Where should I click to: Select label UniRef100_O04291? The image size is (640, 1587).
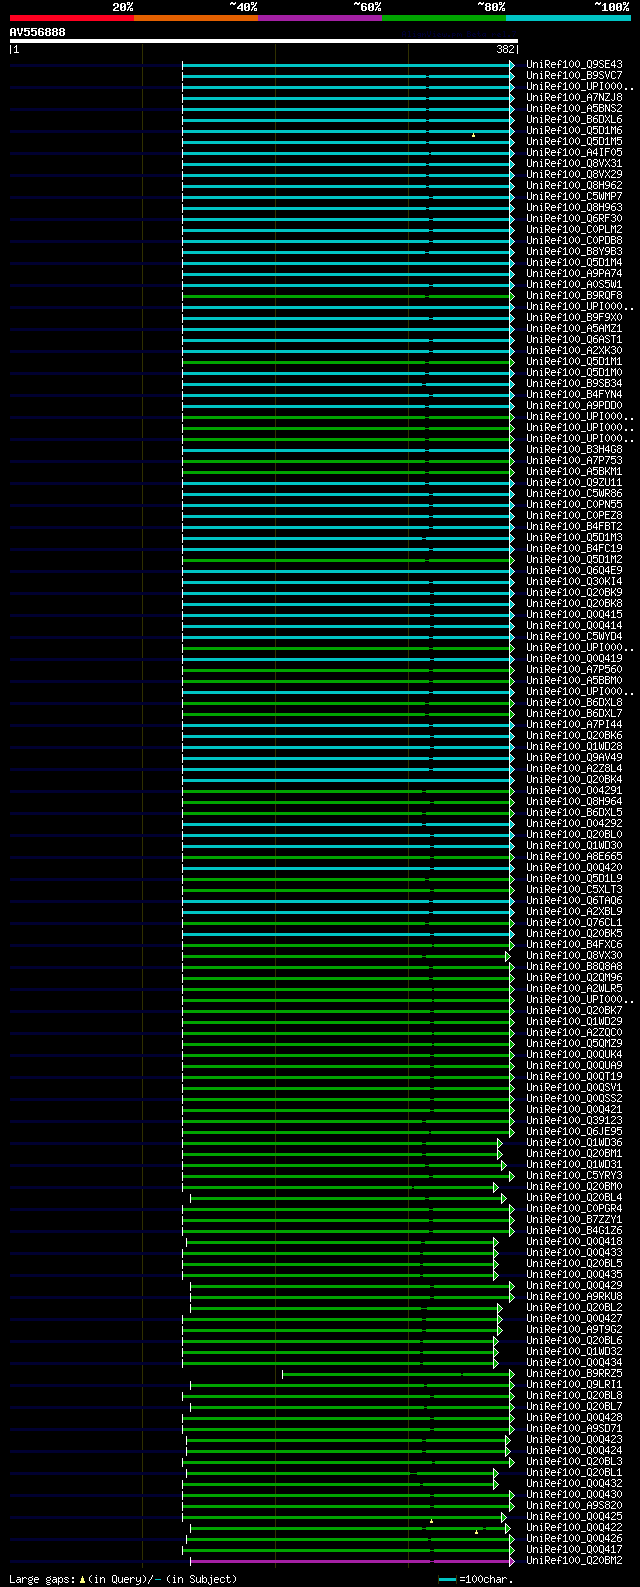pyautogui.click(x=574, y=790)
